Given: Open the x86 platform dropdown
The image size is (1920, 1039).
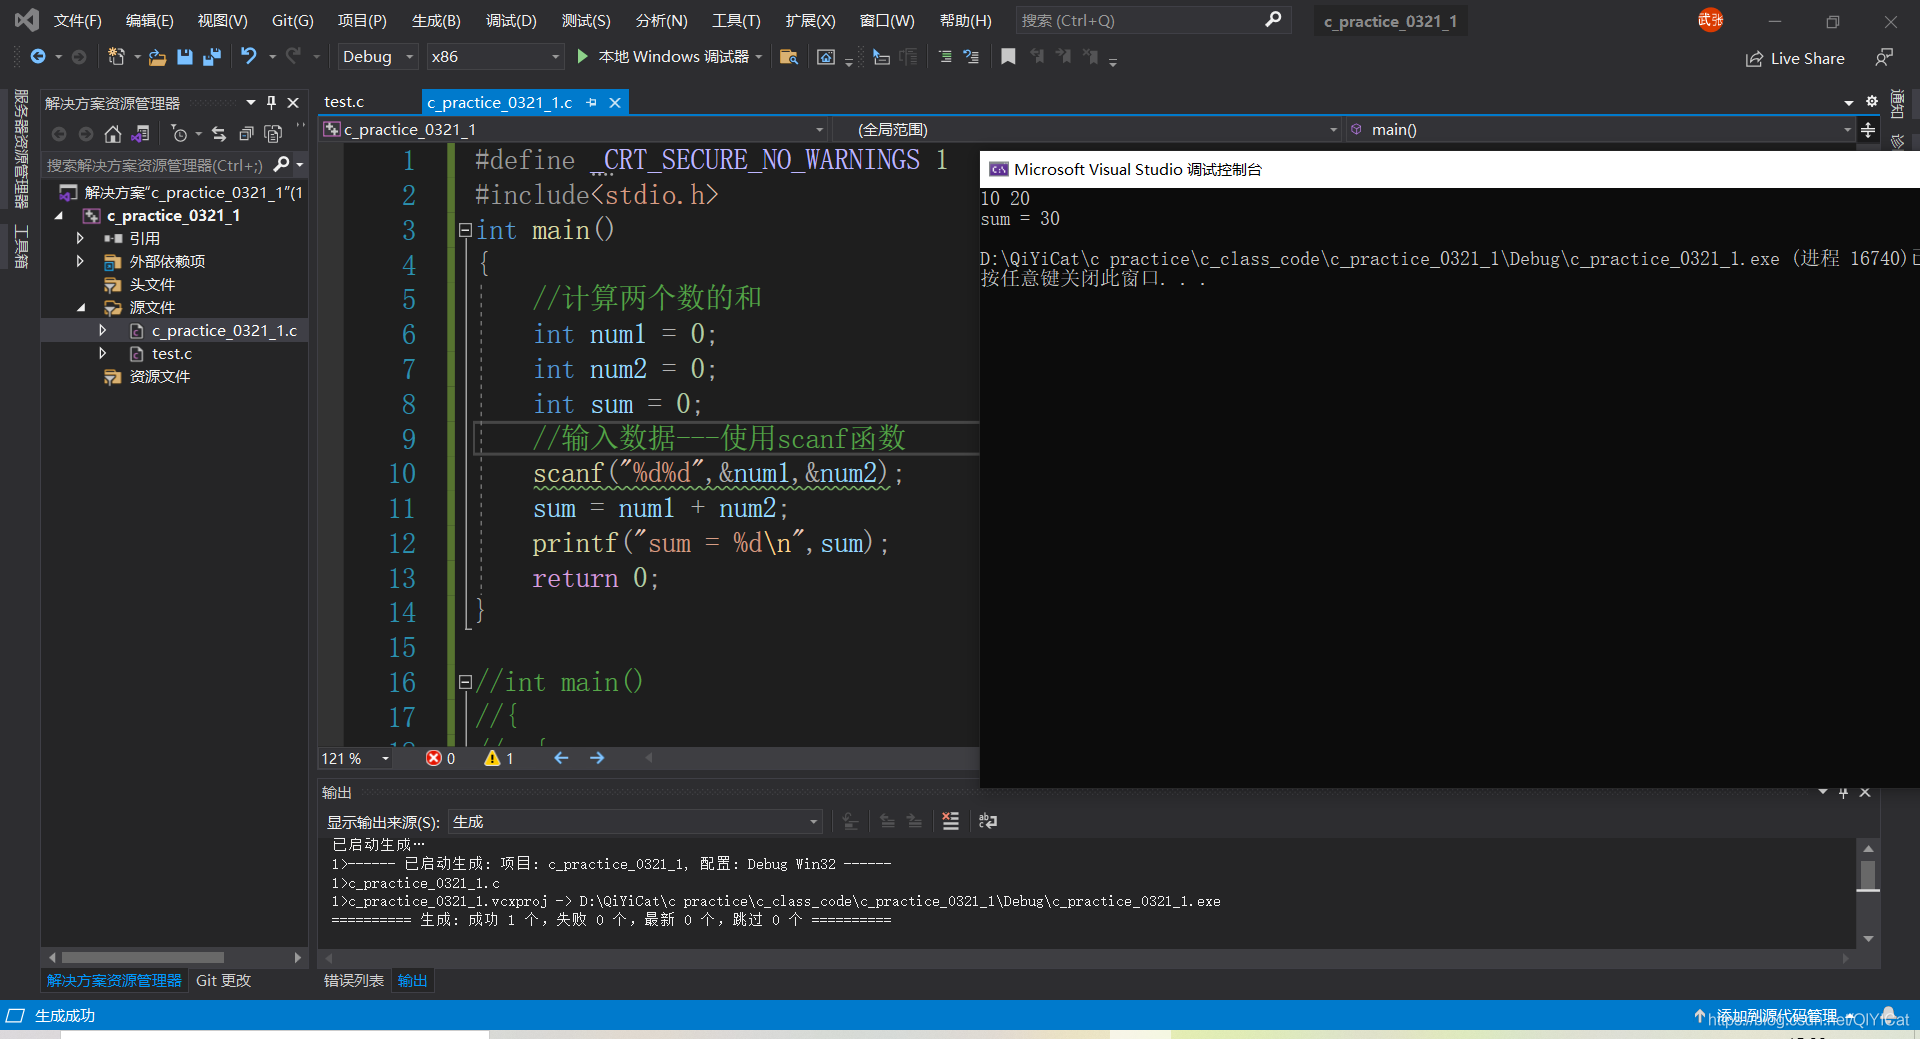Looking at the screenshot, I should click(x=495, y=57).
